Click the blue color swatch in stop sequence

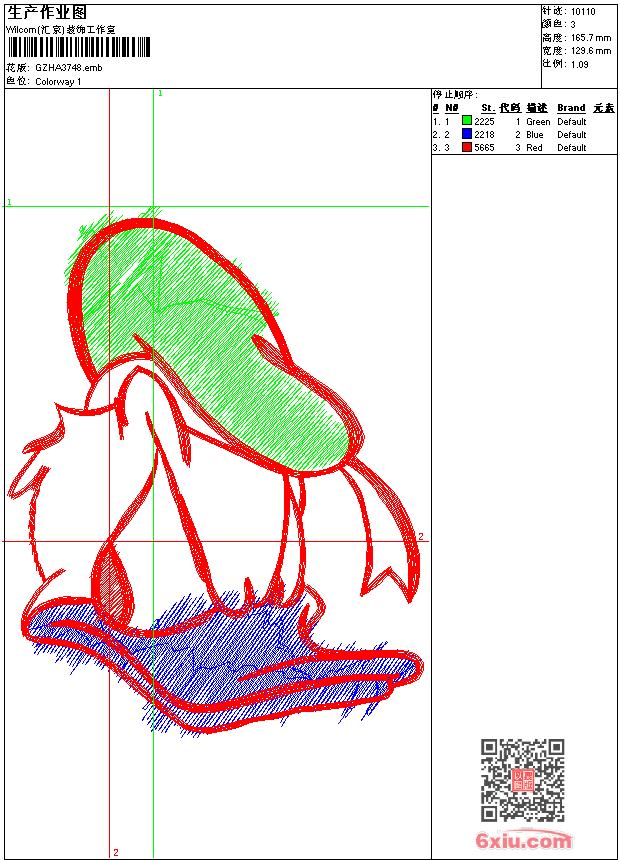(x=467, y=133)
